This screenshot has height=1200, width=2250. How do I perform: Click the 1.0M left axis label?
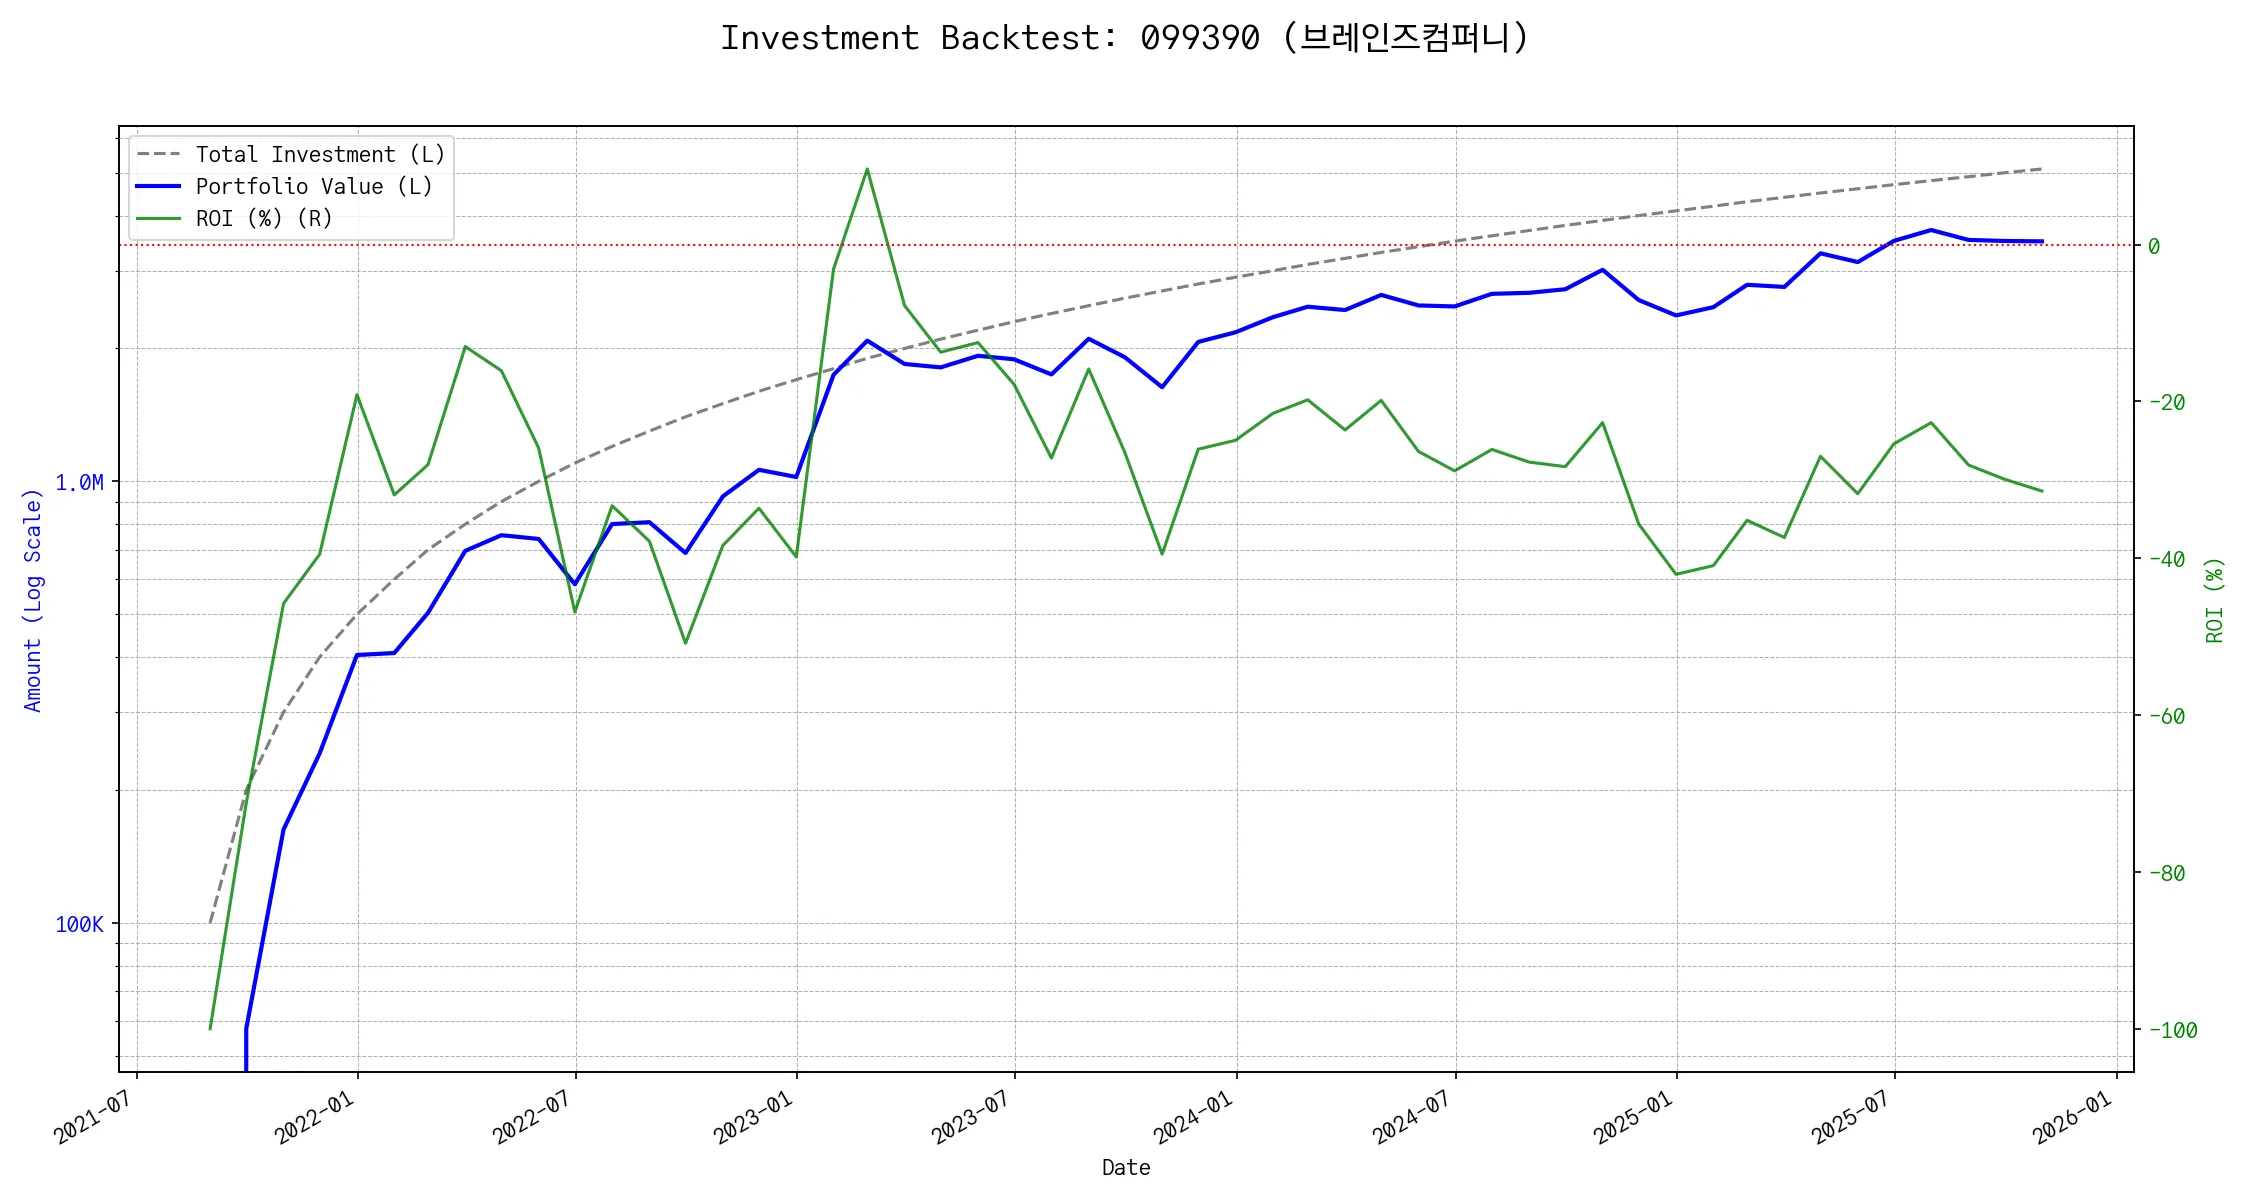[x=79, y=483]
